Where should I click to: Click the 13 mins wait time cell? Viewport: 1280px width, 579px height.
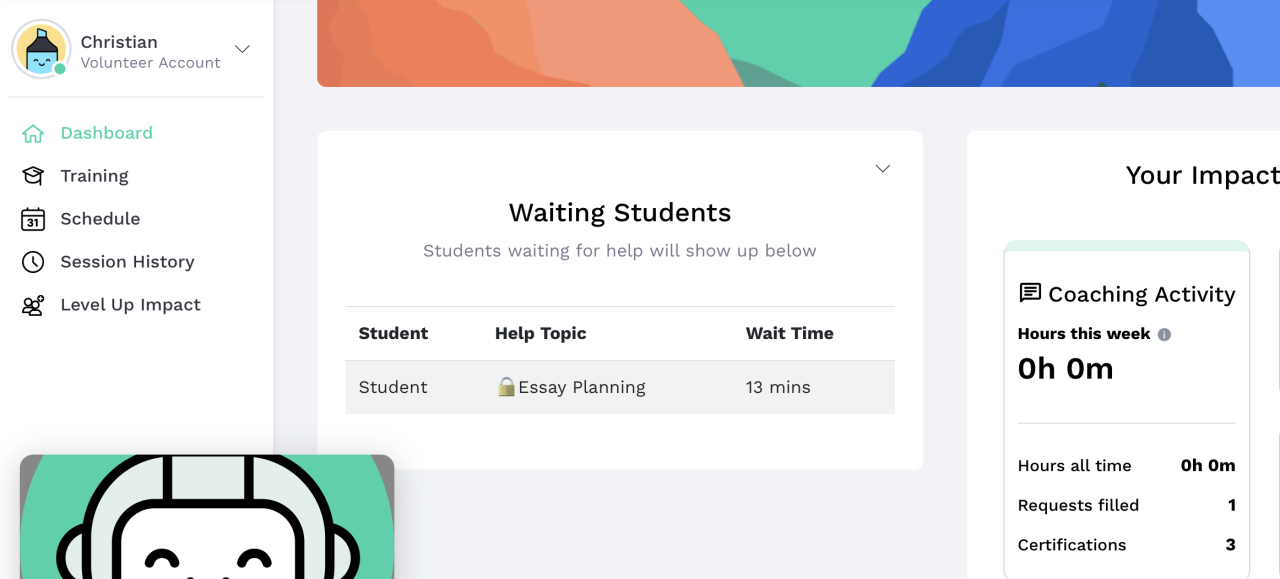778,387
